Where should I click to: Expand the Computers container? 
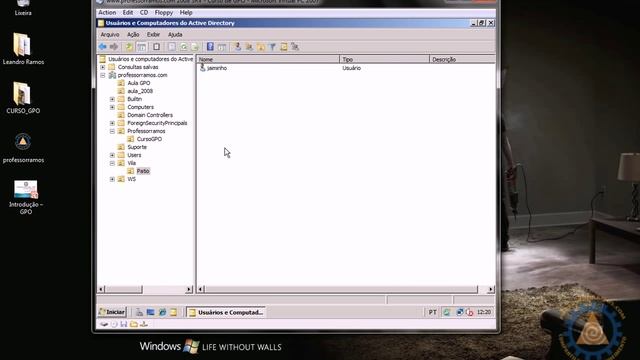(112, 107)
